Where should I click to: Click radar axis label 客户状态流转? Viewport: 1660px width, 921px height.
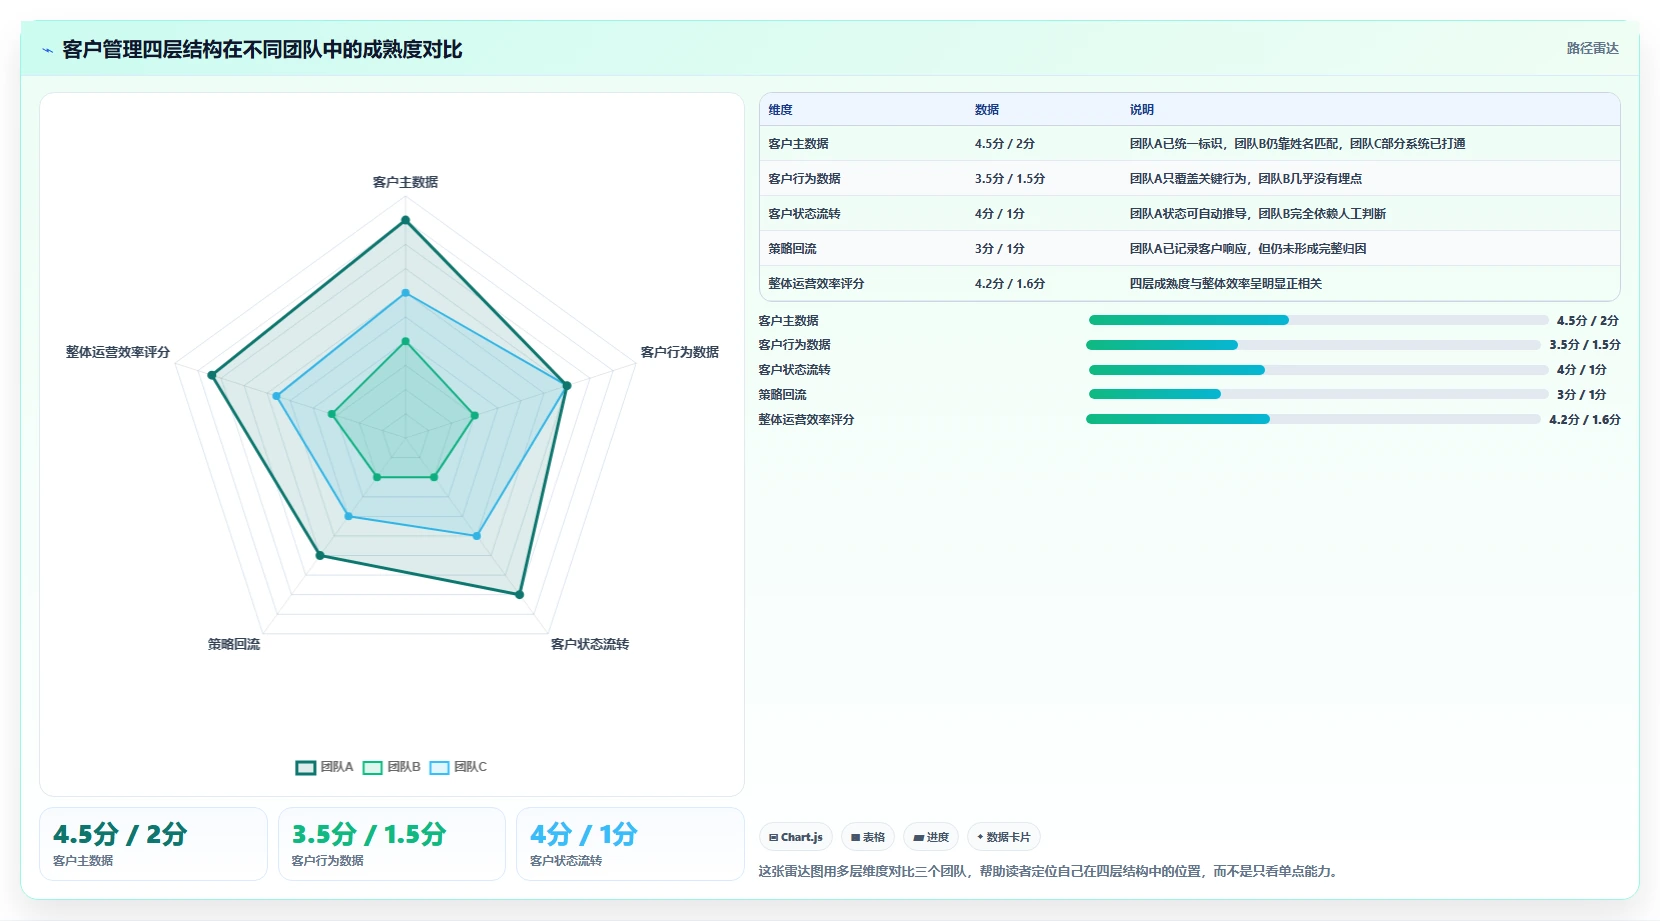pos(590,644)
